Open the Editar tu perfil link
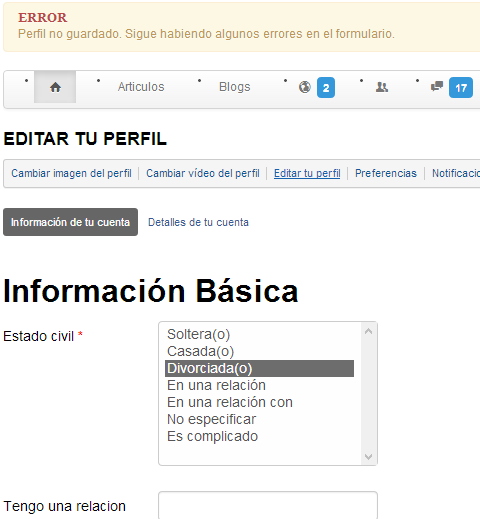 pyautogui.click(x=307, y=173)
